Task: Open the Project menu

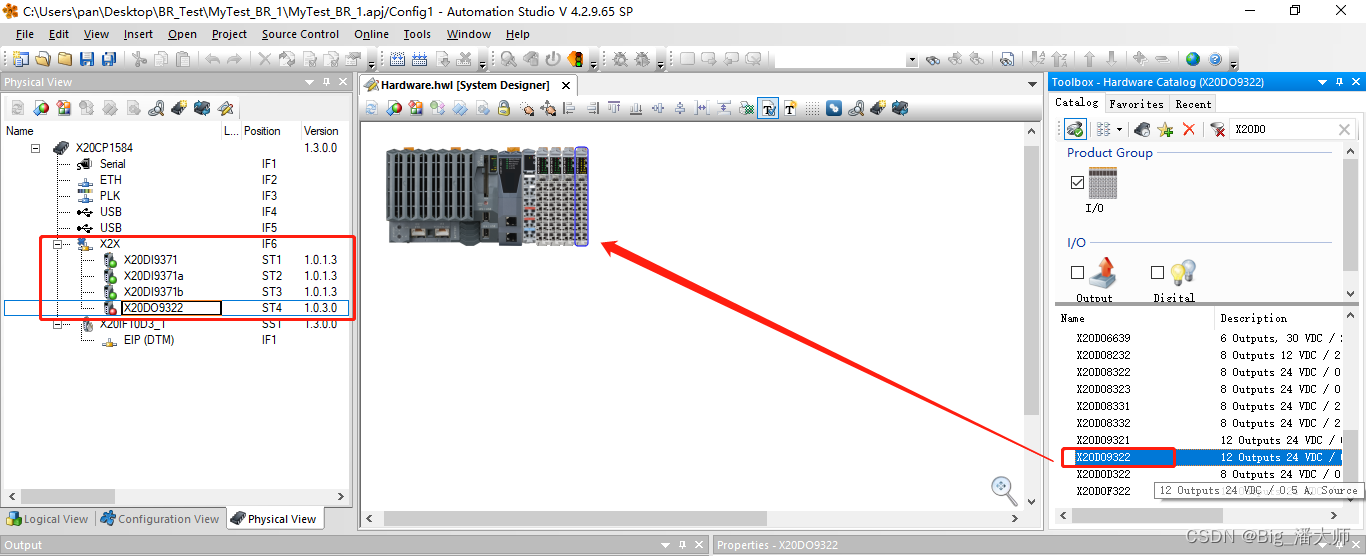Action: [x=229, y=34]
